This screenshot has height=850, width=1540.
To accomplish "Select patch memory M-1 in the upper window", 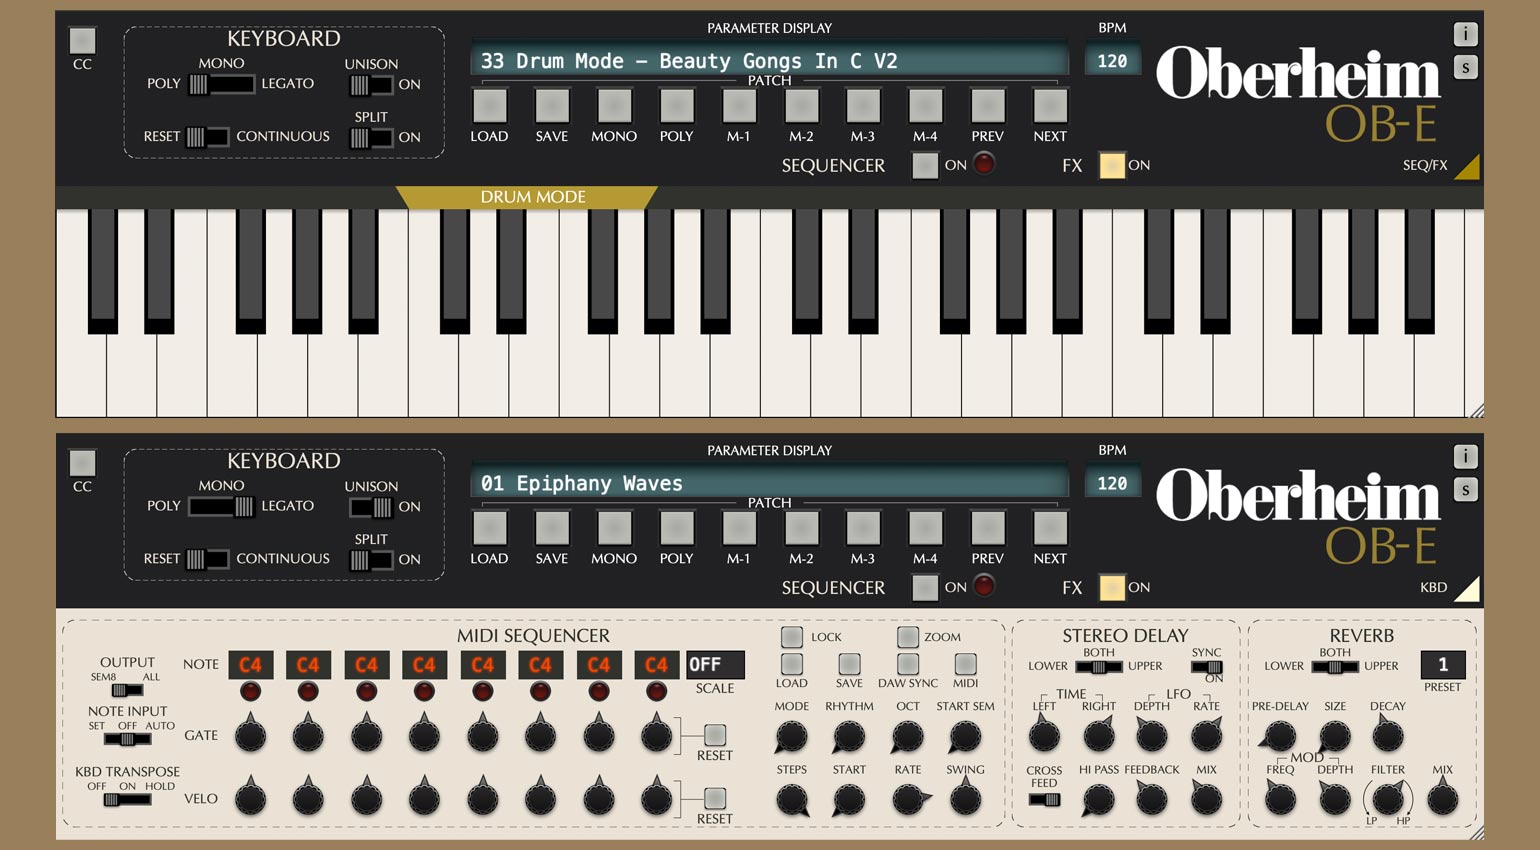I will [x=738, y=106].
